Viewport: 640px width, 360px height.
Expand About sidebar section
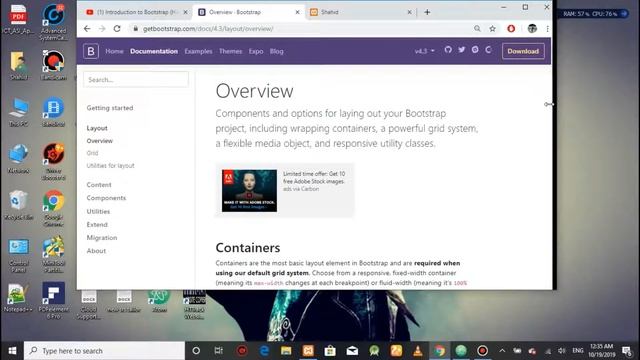pyautogui.click(x=96, y=251)
